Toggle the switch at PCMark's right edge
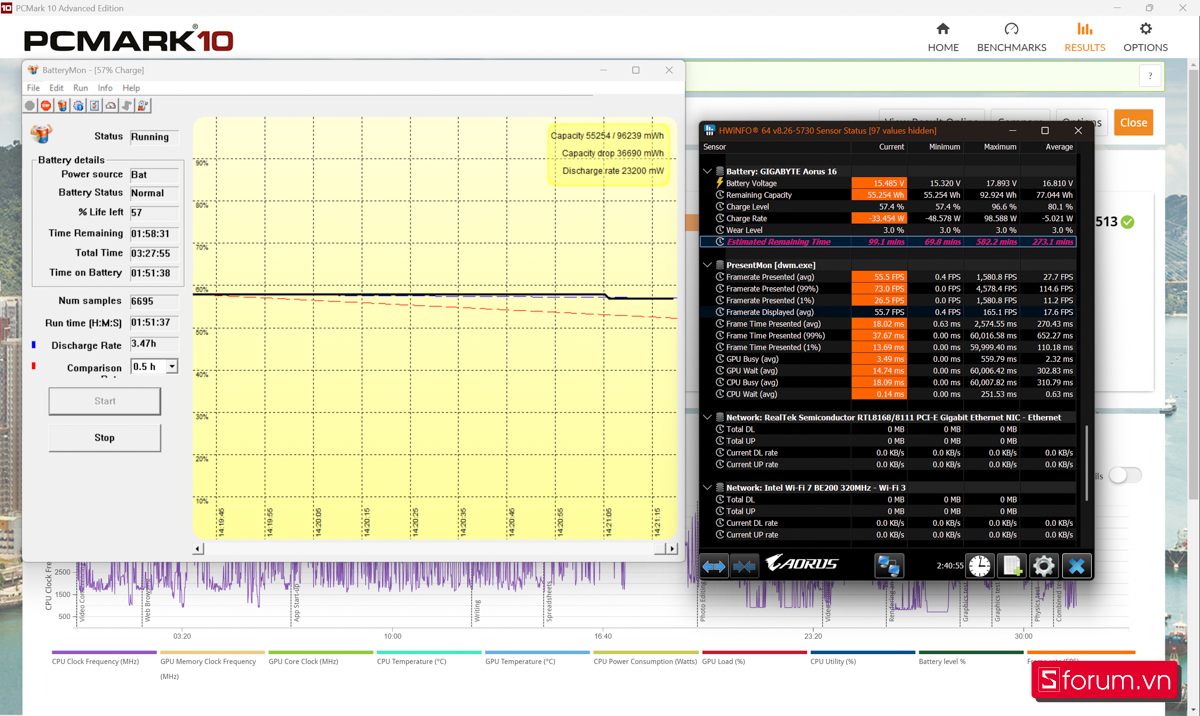 click(1125, 475)
